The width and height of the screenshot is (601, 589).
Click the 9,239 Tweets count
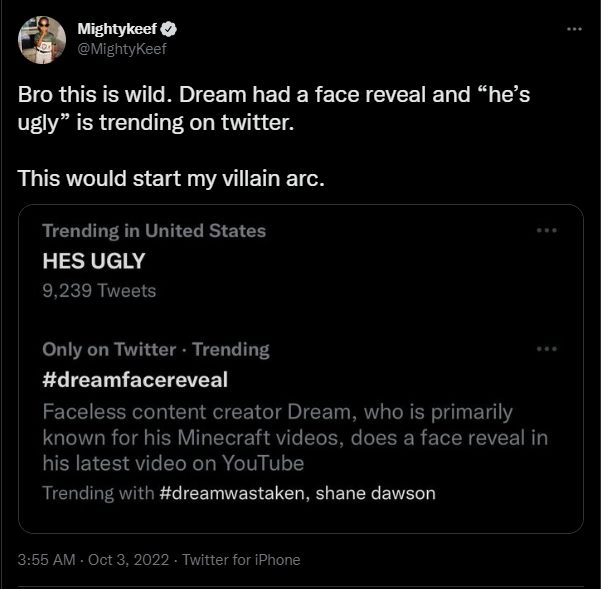tap(99, 291)
